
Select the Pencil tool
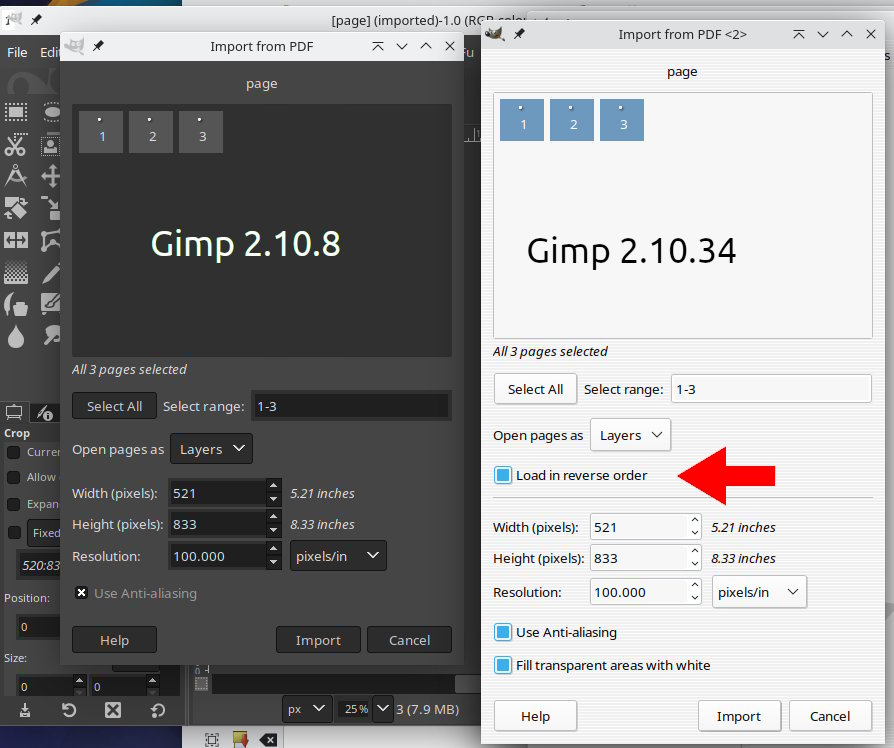click(x=50, y=273)
